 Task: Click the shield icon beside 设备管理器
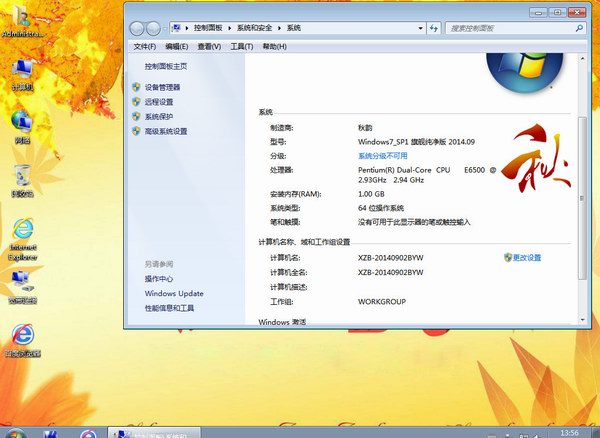tap(136, 87)
